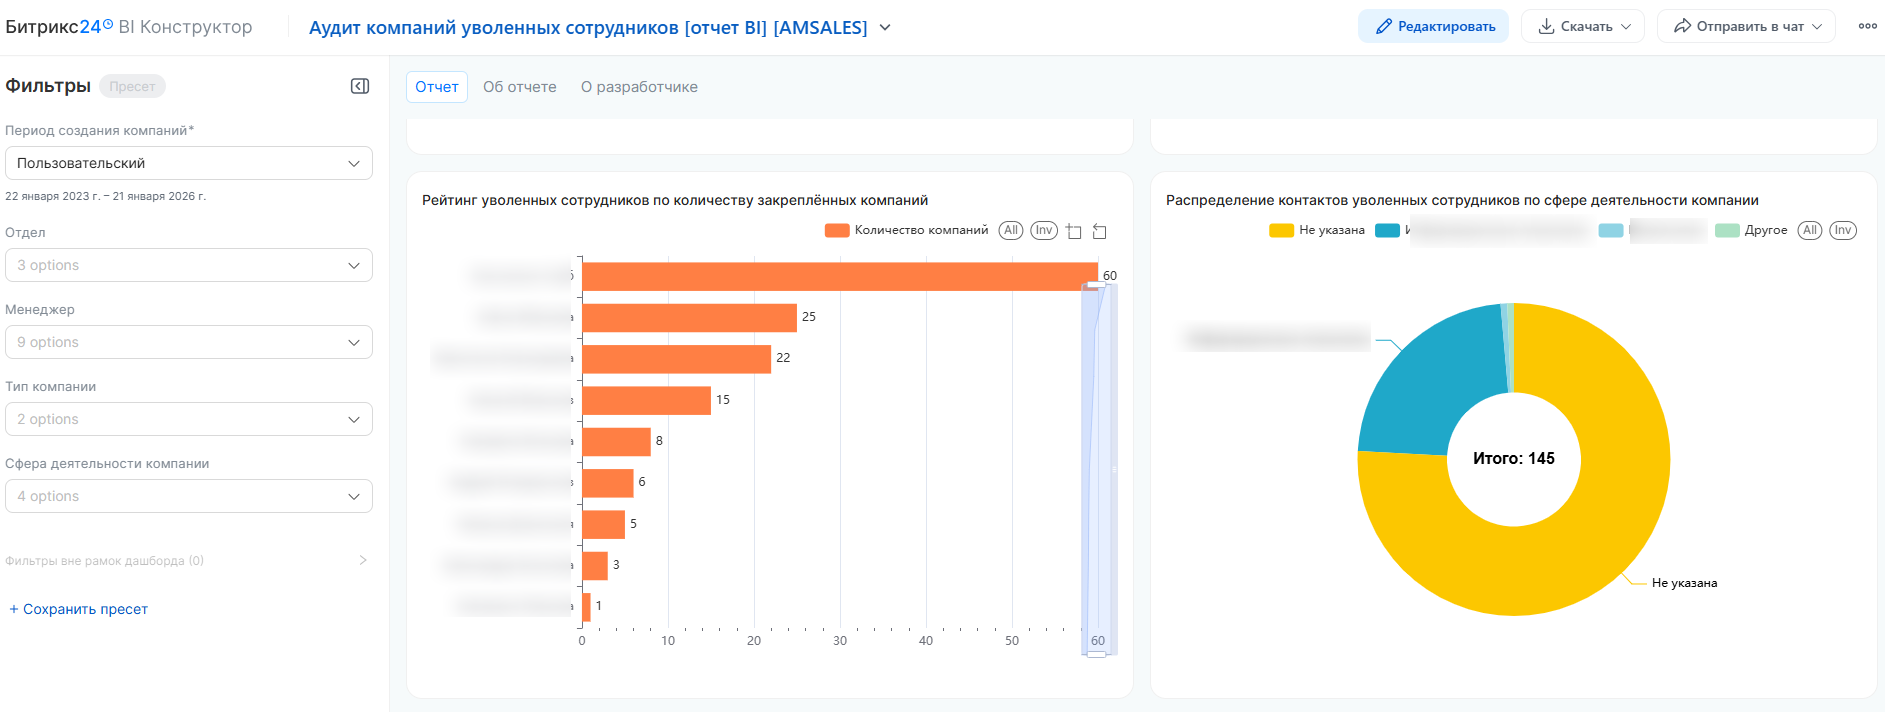Click the 'Итого: 145' donut center text
The height and width of the screenshot is (712, 1885).
(1514, 458)
